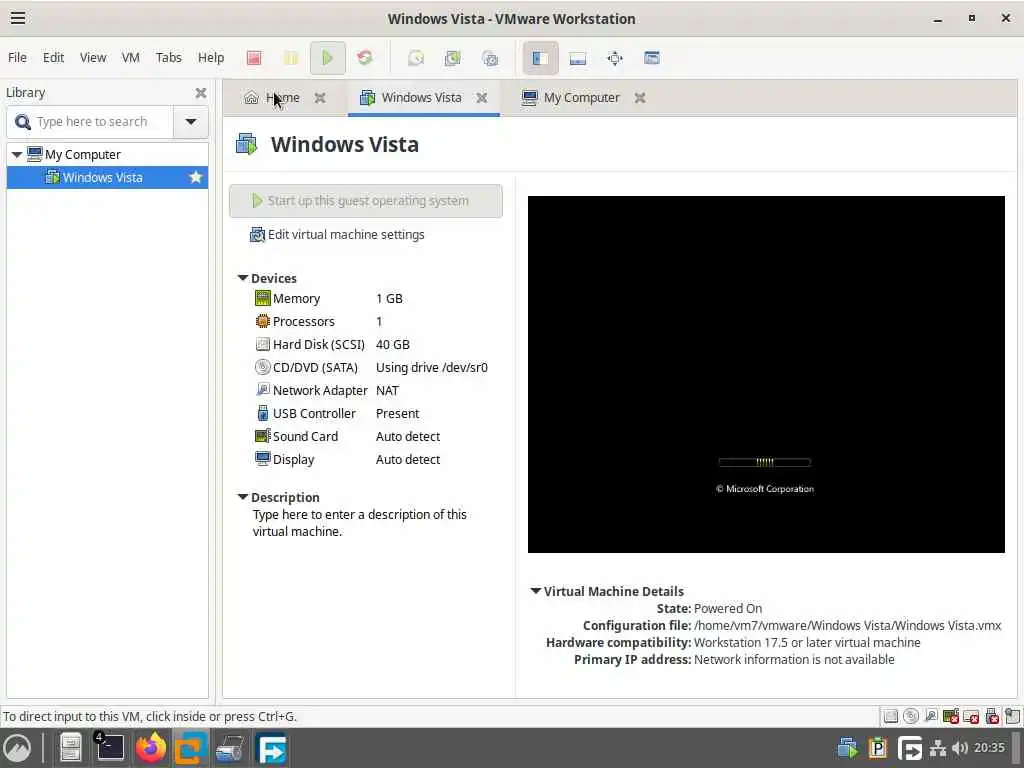
Task: Click the Revert to Snapshot toolbar icon
Action: [x=453, y=58]
